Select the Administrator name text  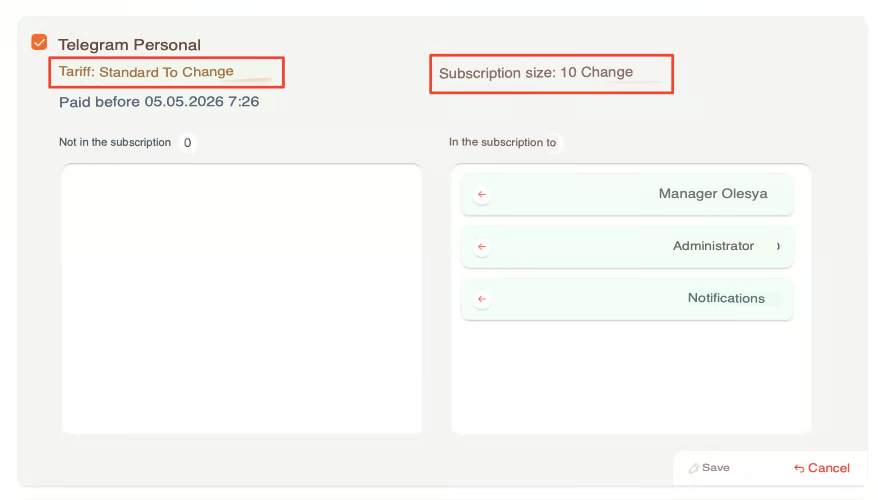click(713, 246)
